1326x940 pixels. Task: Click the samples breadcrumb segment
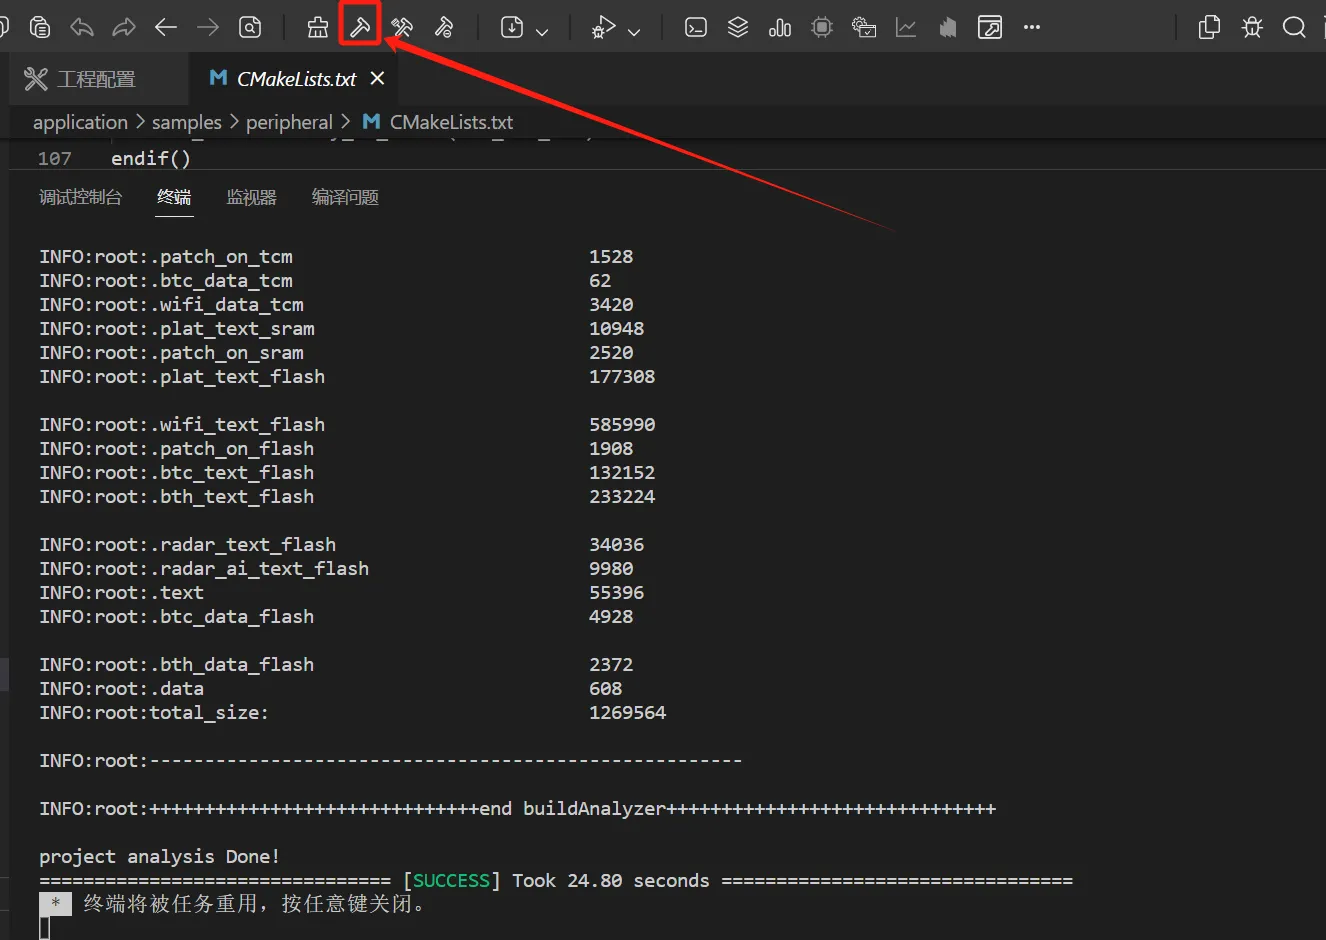click(187, 122)
